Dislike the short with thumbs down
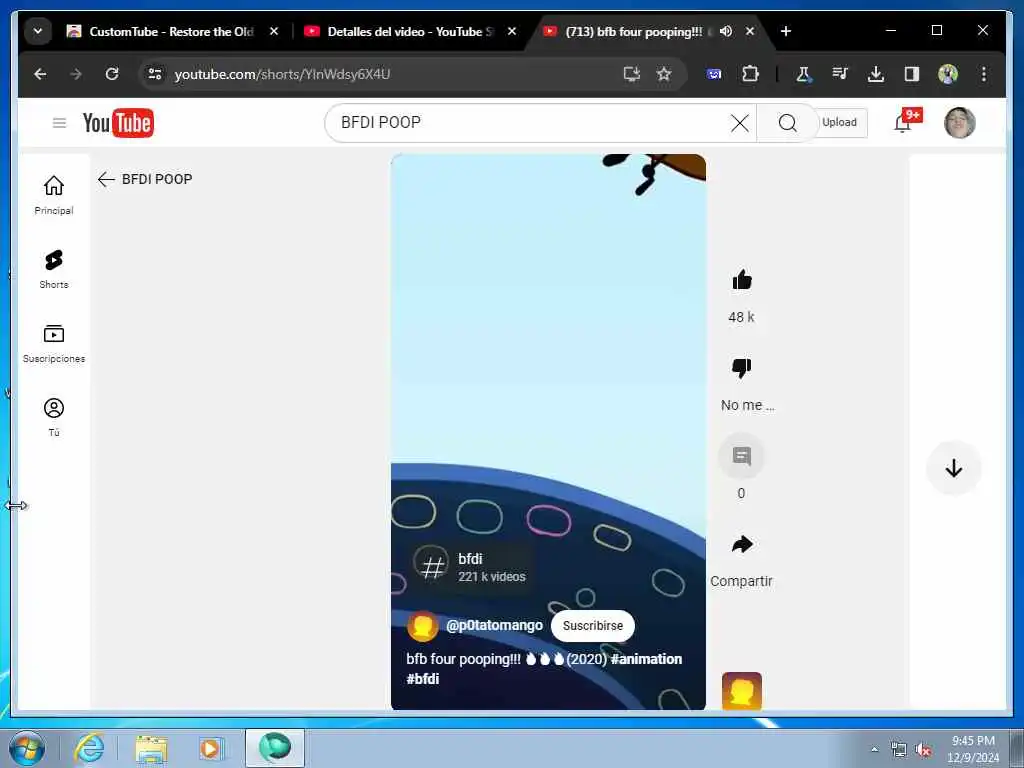The image size is (1024, 768). tap(741, 368)
